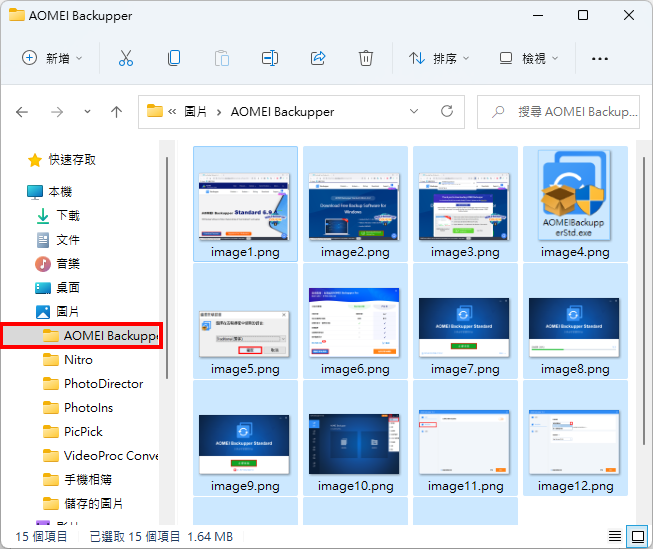Select image2.png thumbnail
Screen dimensions: 653x549
pos(355,204)
